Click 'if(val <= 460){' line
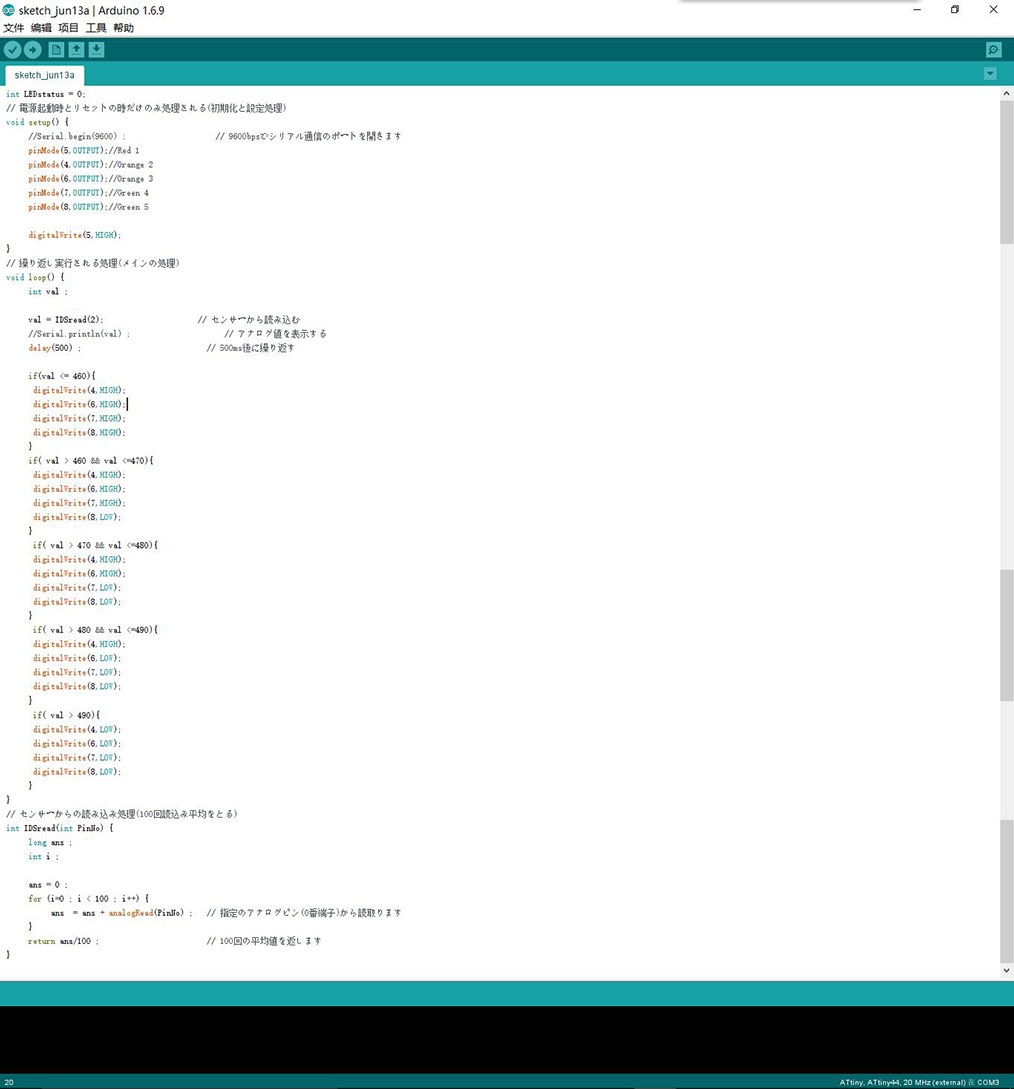This screenshot has width=1014, height=1089. [x=62, y=376]
